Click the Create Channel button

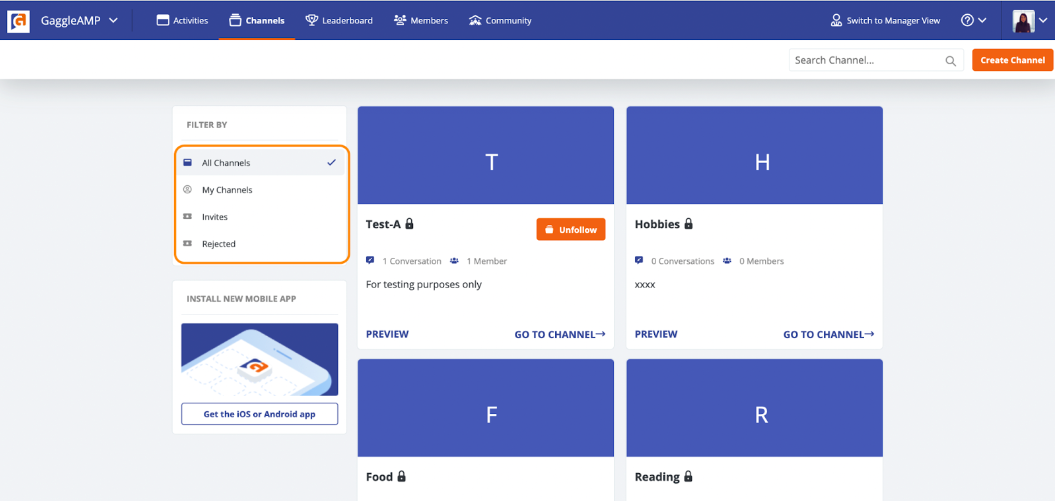(x=1013, y=60)
